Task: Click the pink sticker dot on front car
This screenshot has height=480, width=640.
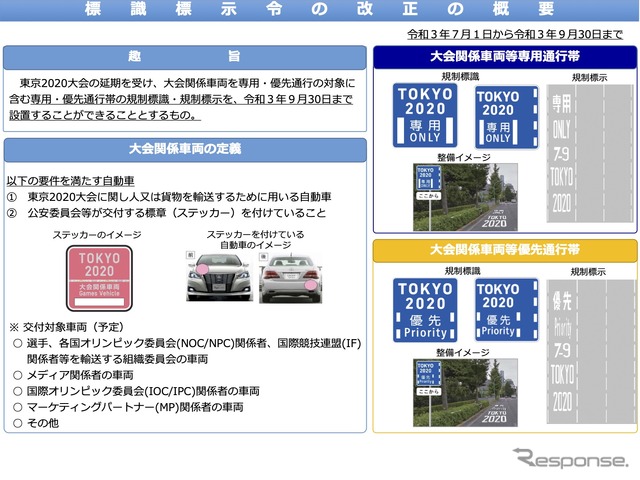Action: tap(202, 269)
